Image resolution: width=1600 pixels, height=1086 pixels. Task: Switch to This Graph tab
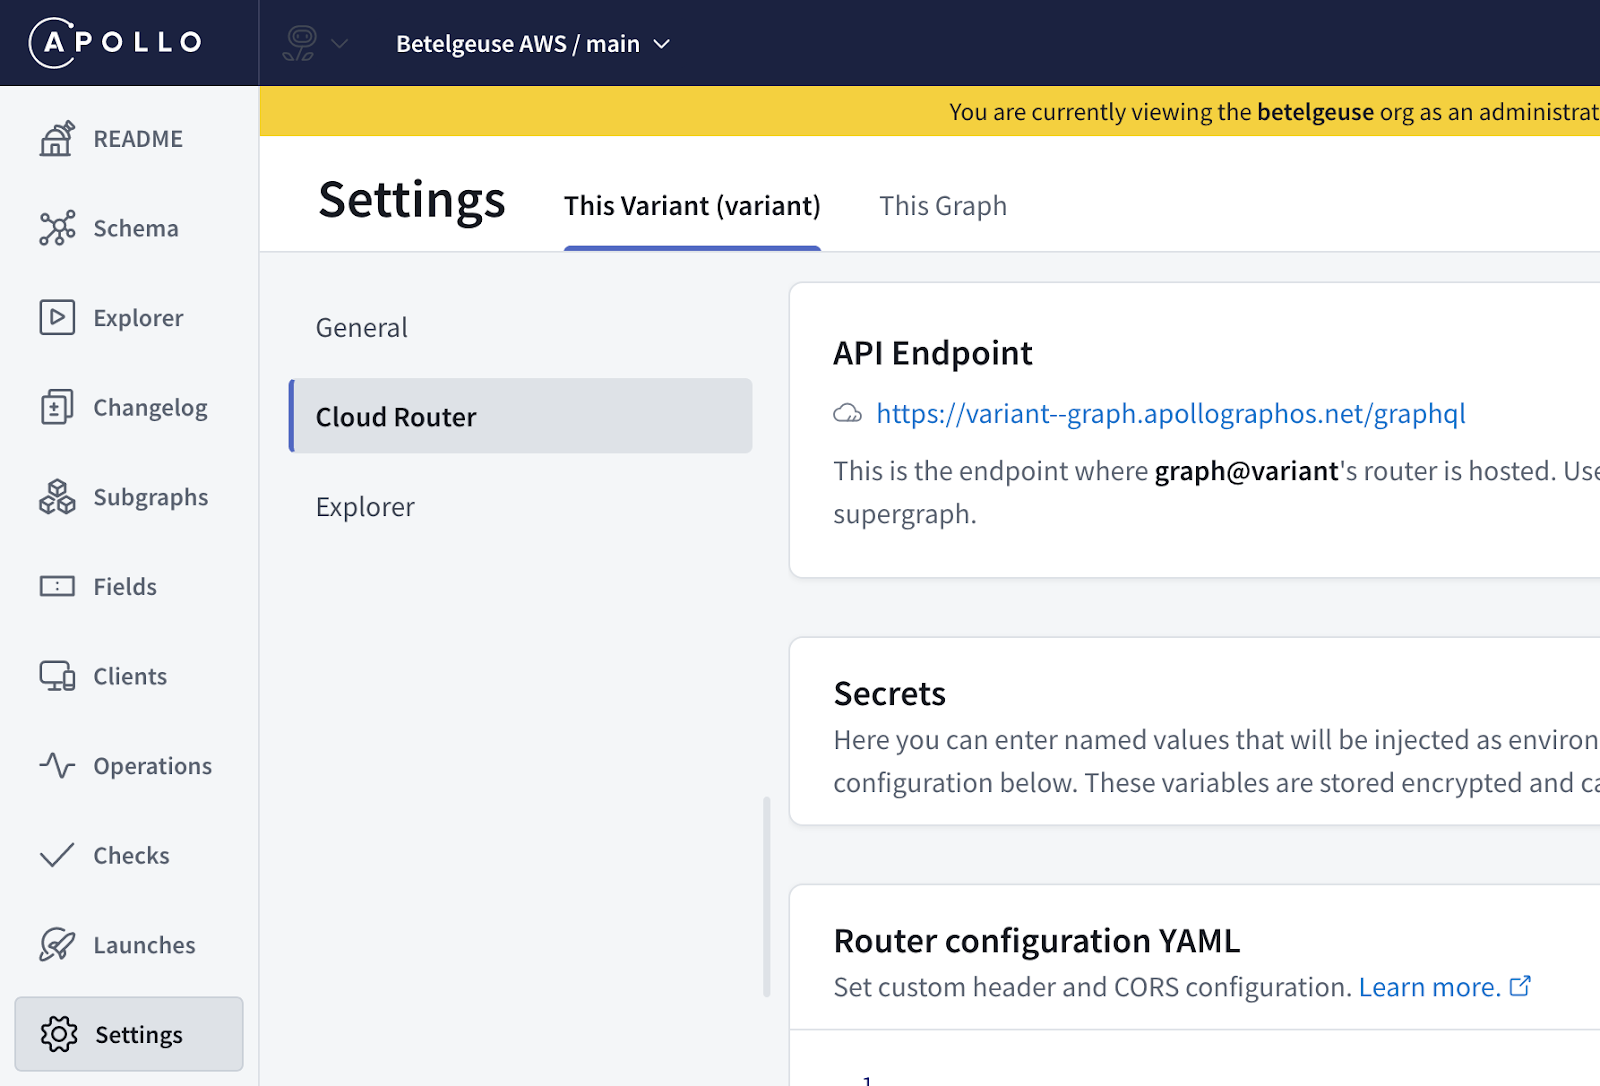(943, 206)
